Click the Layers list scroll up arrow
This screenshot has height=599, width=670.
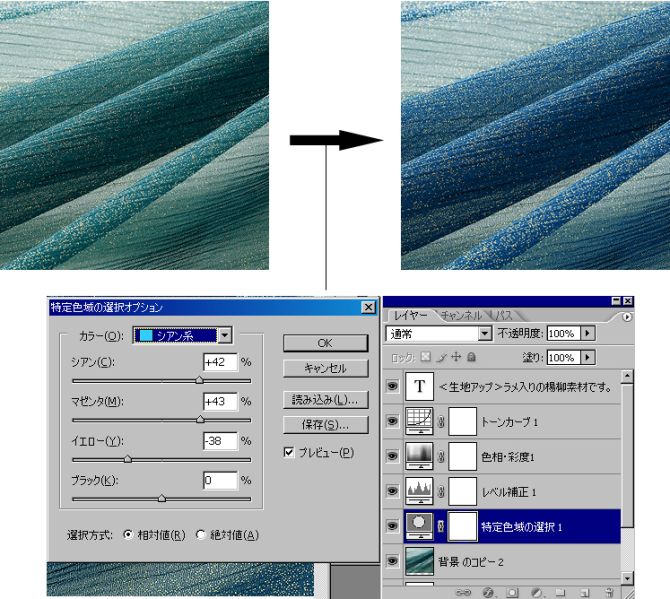(x=627, y=376)
